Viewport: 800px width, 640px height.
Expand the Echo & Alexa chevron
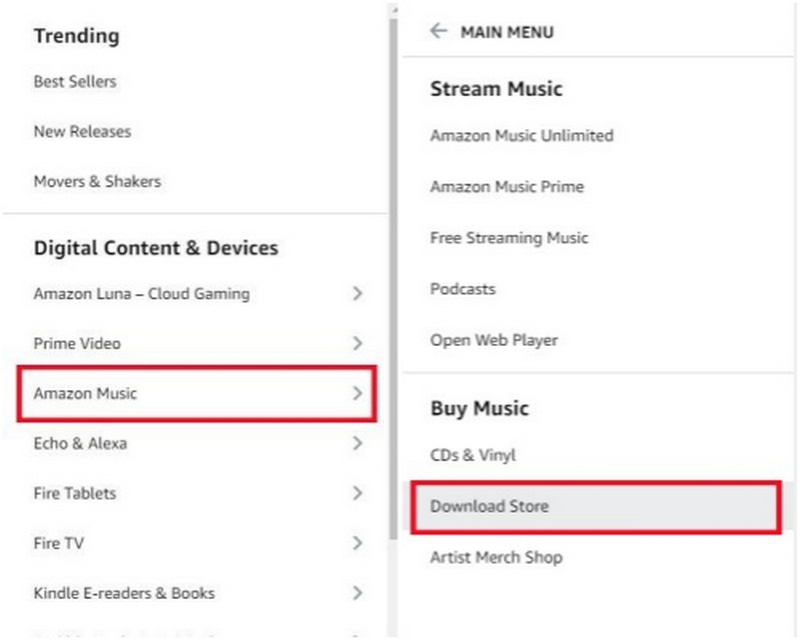point(358,444)
